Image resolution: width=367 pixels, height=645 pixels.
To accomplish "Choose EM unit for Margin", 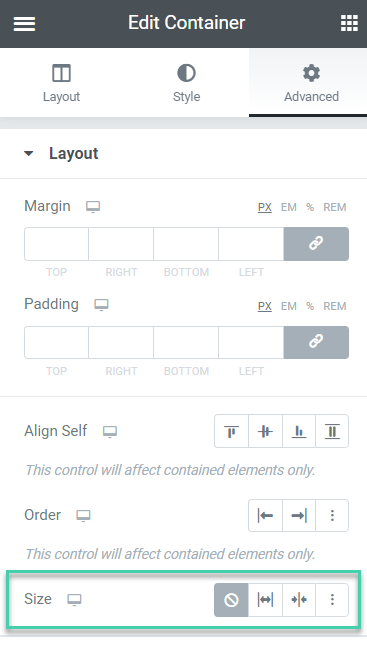I will pyautogui.click(x=288, y=207).
